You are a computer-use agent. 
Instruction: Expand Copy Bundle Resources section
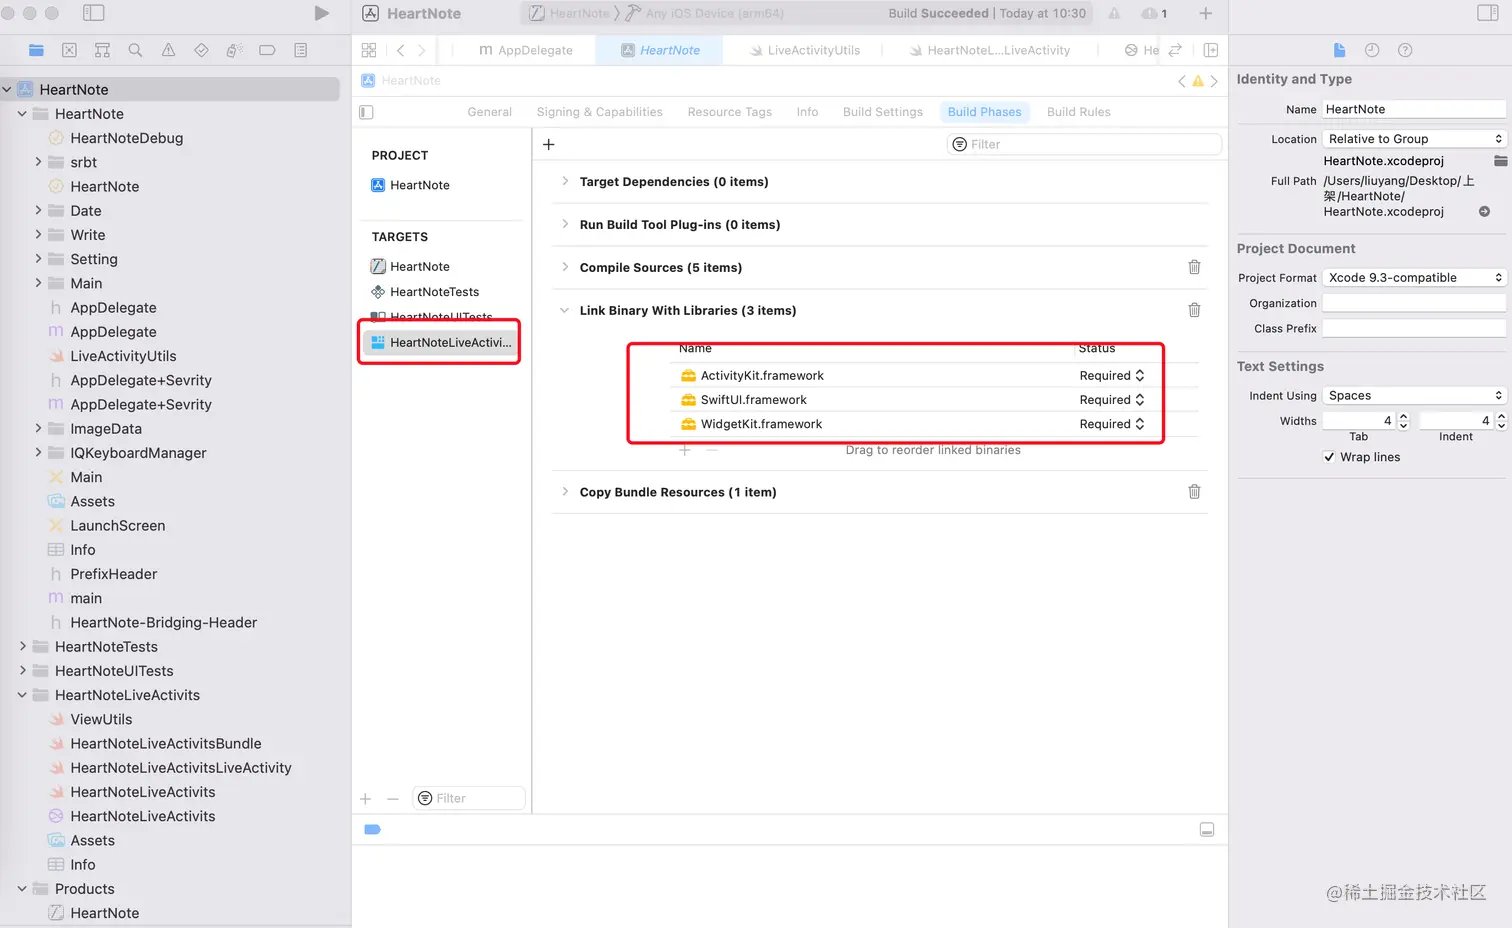pyautogui.click(x=565, y=491)
